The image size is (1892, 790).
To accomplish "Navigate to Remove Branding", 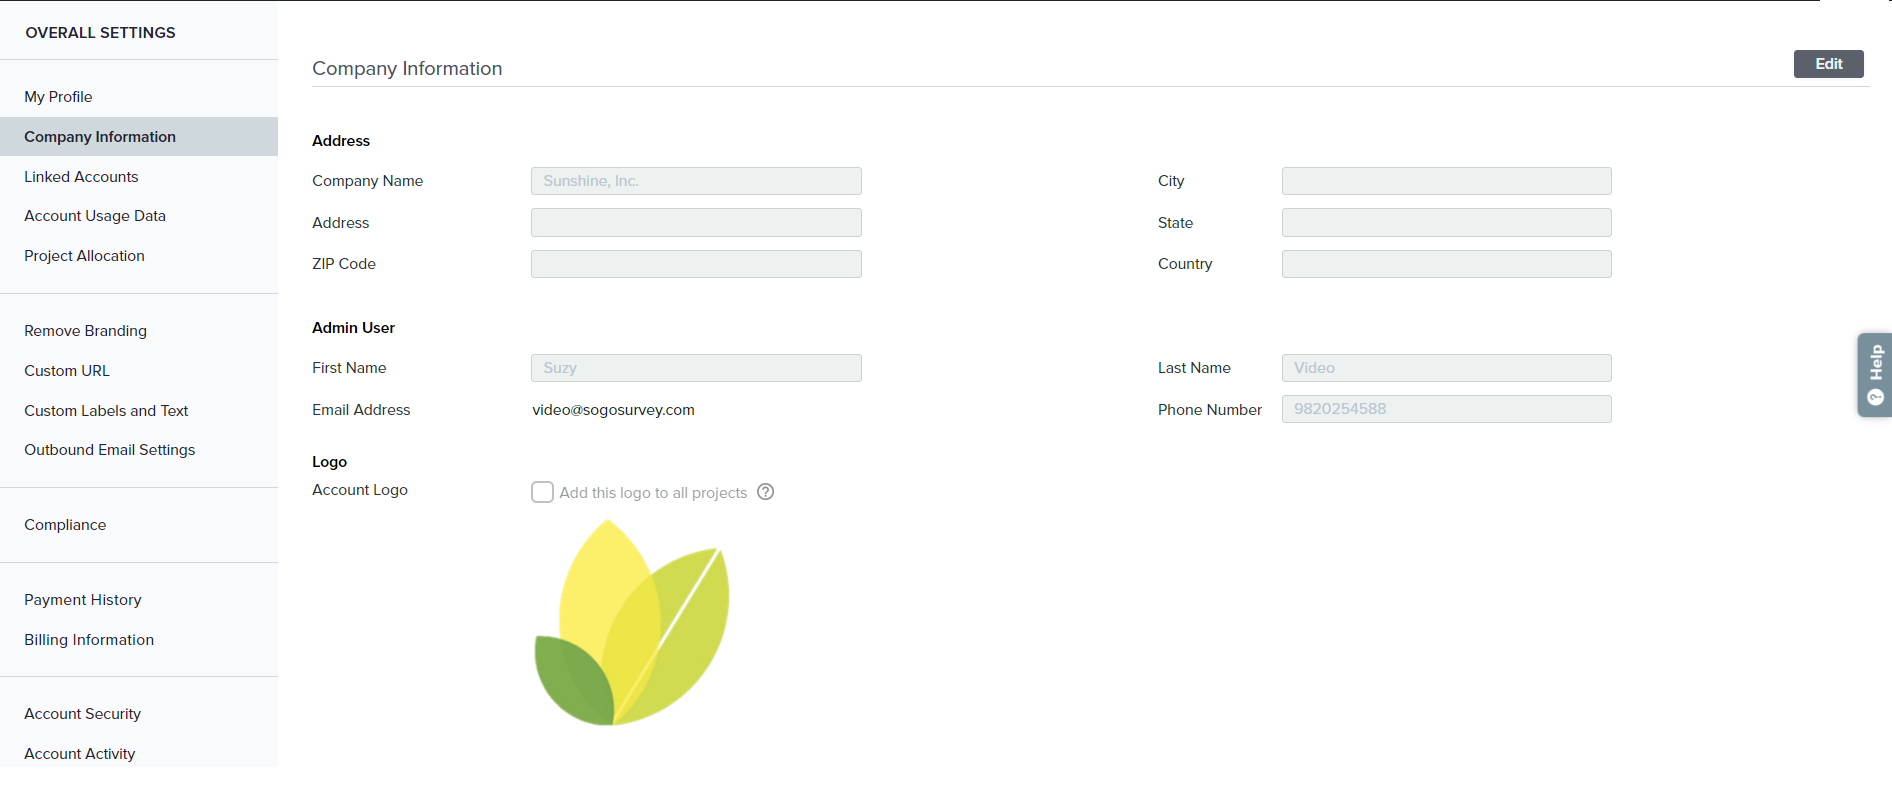I will (85, 331).
